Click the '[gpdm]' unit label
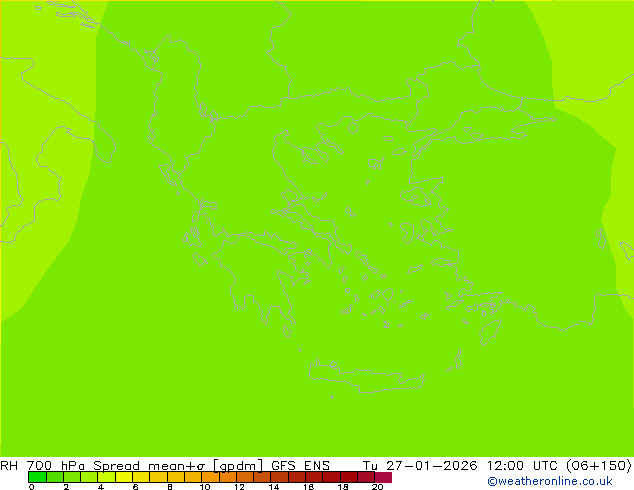 tap(238, 466)
